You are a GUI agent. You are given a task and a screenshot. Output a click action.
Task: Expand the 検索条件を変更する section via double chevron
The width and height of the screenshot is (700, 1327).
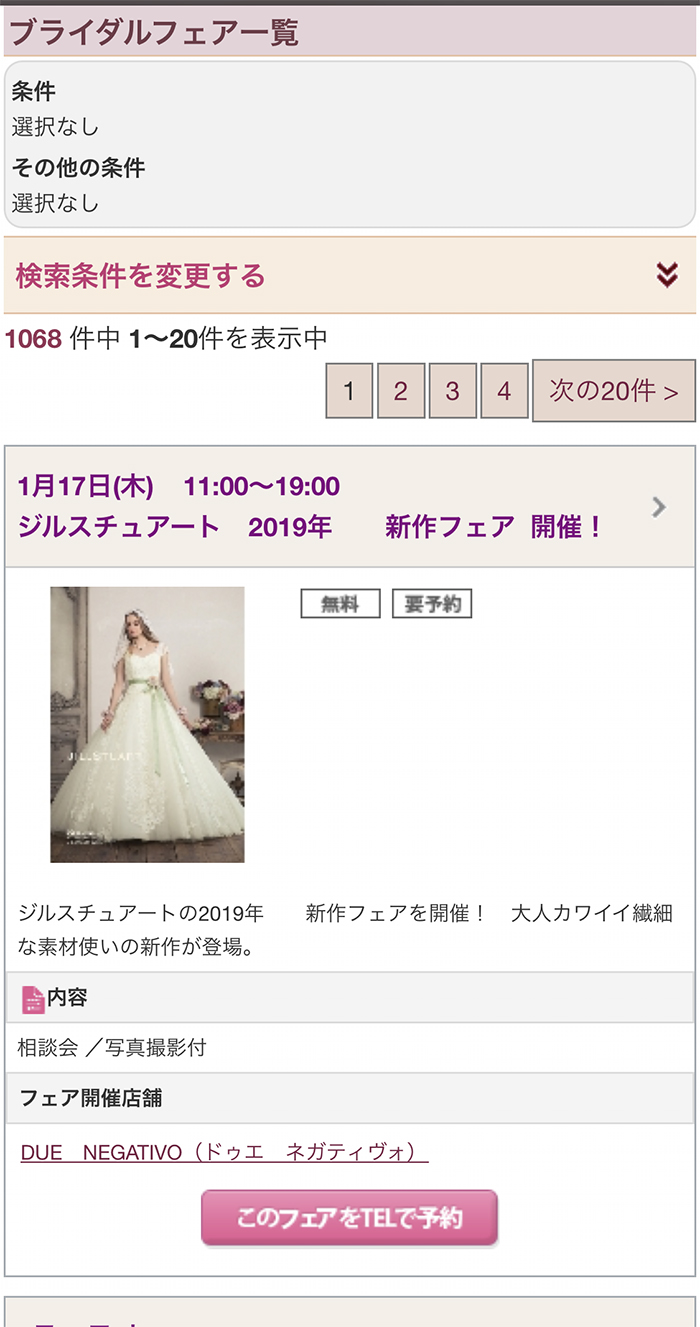[667, 274]
